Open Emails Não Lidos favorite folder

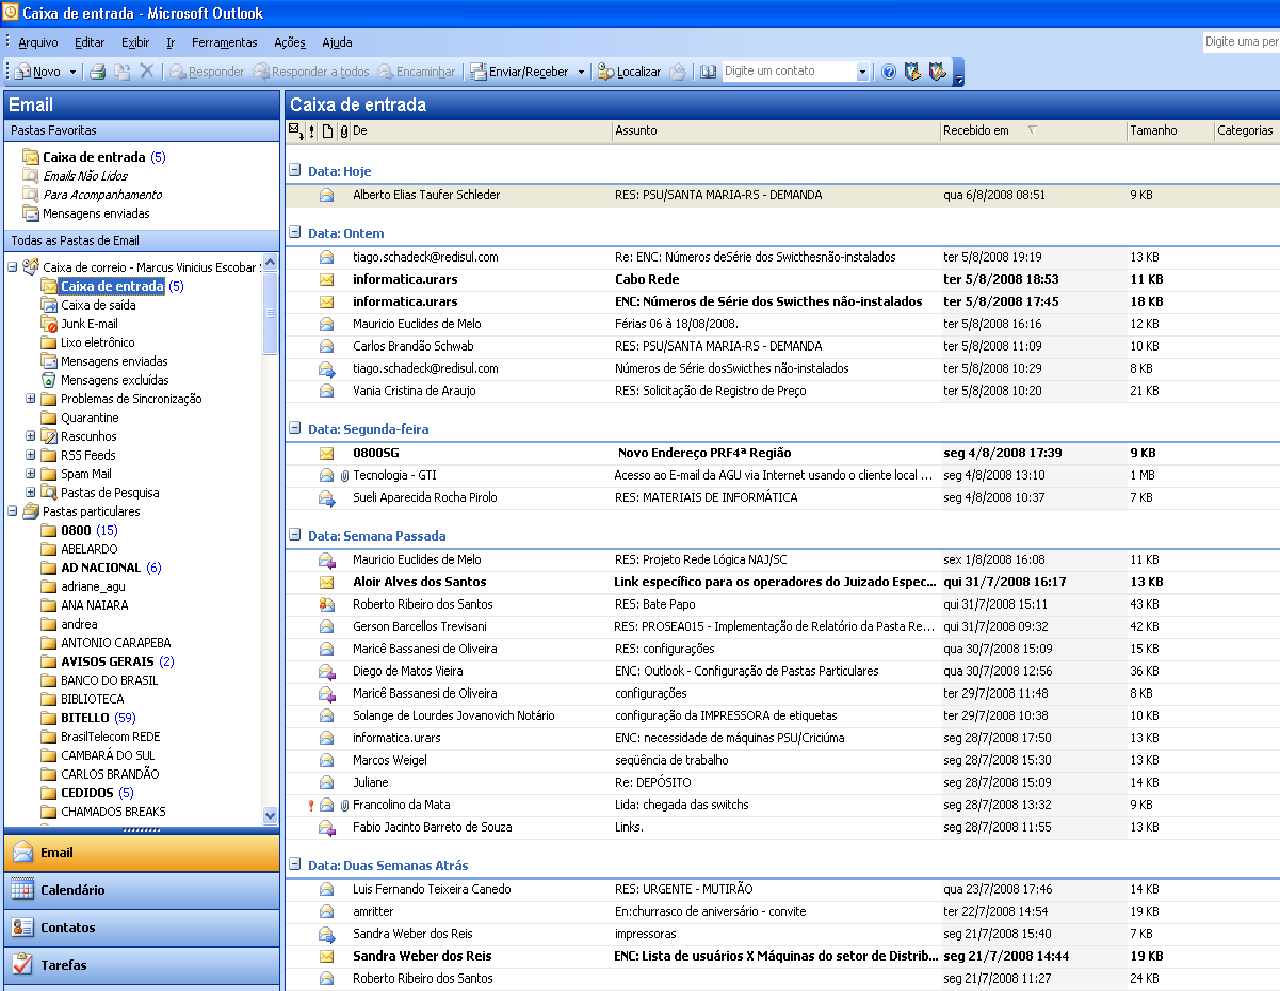pos(85,176)
